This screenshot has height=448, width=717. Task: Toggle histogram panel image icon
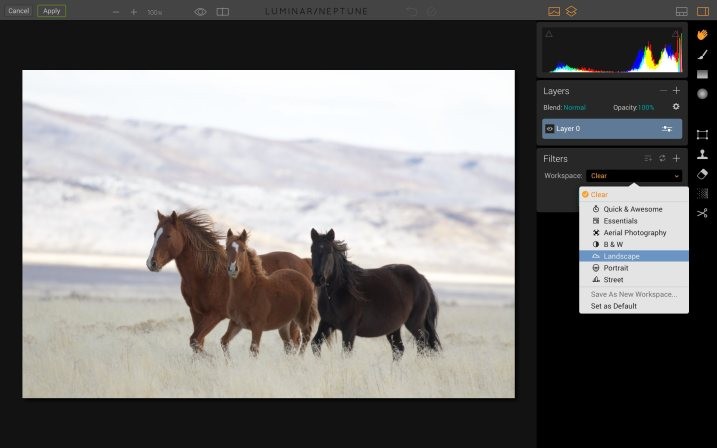point(554,11)
